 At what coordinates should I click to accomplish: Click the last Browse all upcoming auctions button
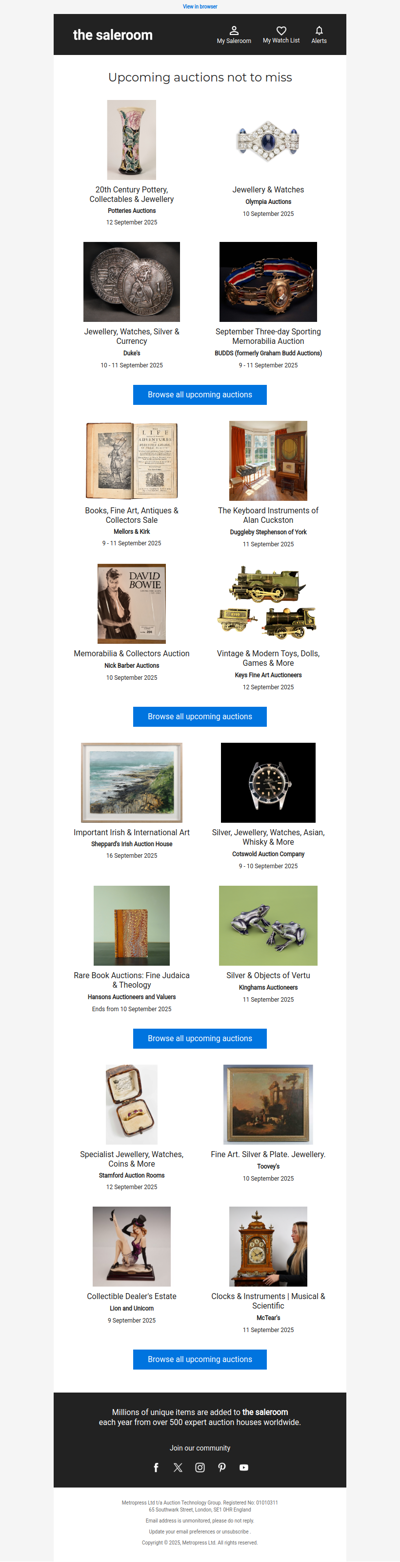pyautogui.click(x=200, y=1359)
